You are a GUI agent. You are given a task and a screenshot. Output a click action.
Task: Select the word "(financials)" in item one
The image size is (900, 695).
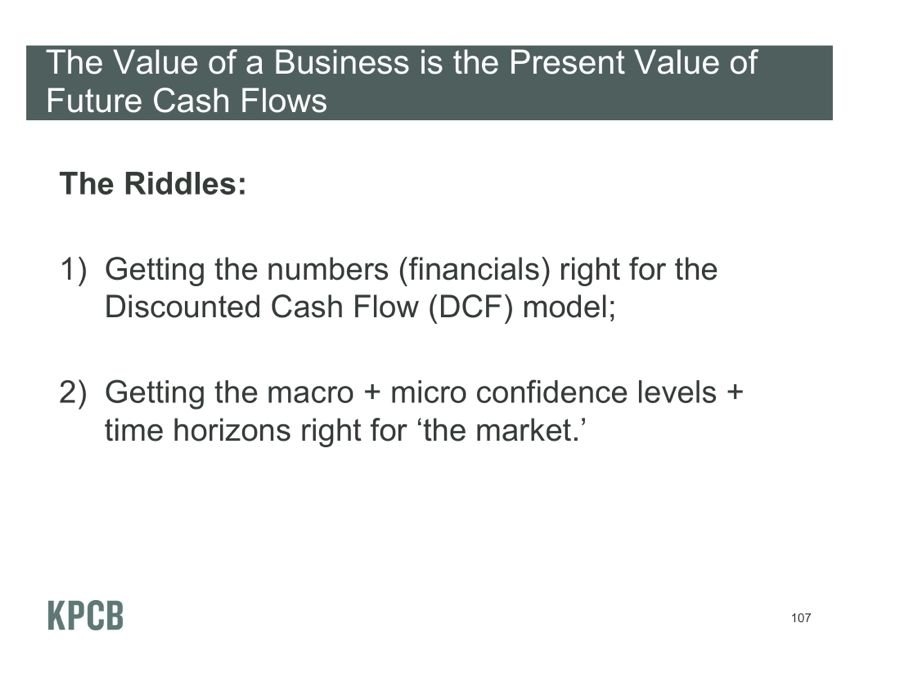(474, 270)
